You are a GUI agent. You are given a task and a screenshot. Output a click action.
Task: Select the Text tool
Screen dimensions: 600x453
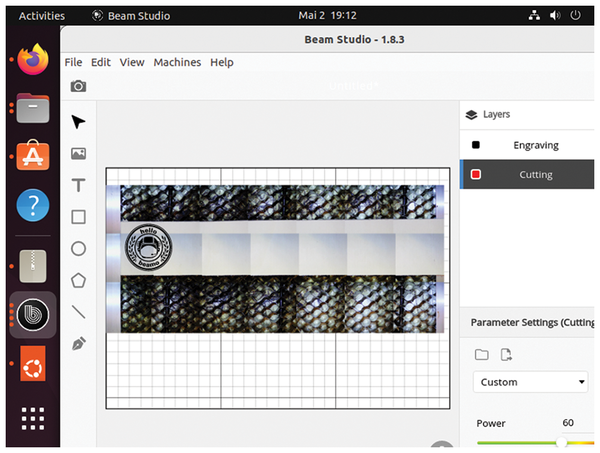78,185
